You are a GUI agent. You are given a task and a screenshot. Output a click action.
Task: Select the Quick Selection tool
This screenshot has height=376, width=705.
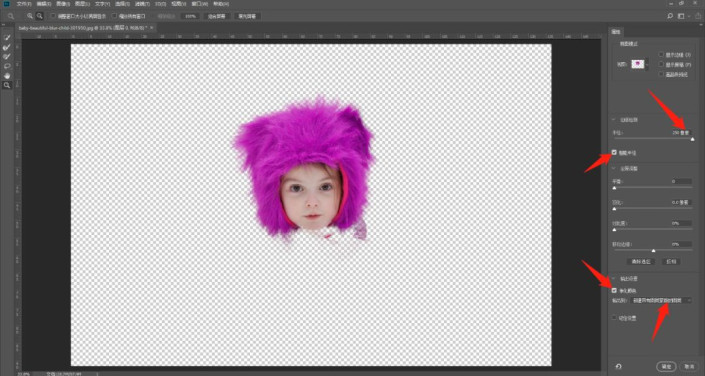click(x=7, y=37)
